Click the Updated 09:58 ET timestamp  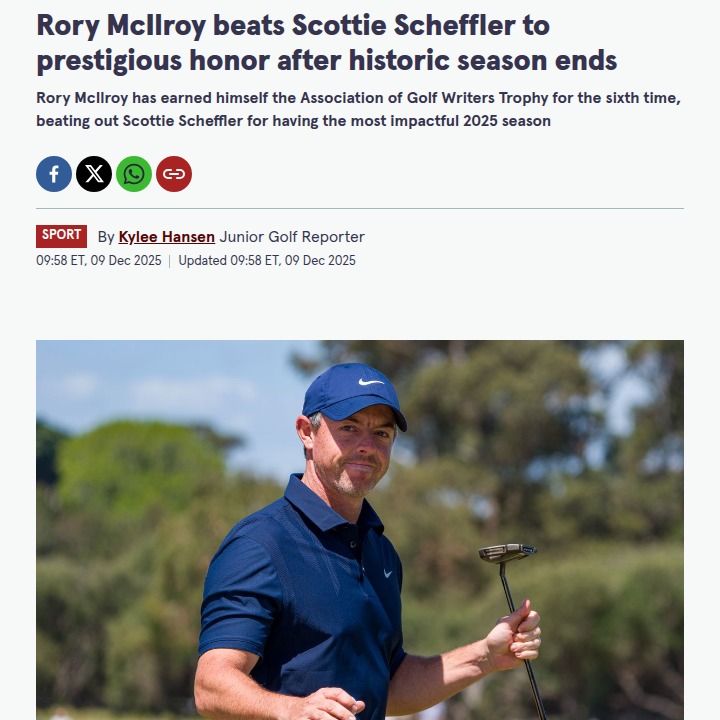coord(267,261)
